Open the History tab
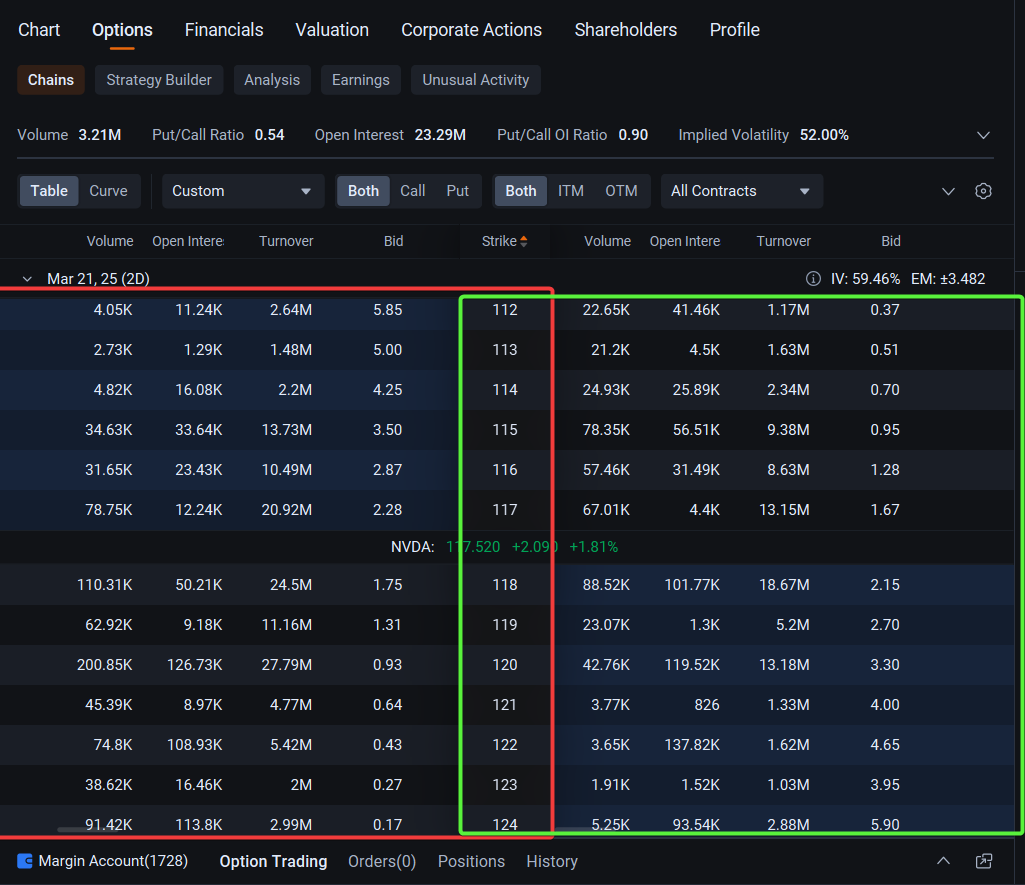This screenshot has height=885, width=1025. [x=552, y=861]
